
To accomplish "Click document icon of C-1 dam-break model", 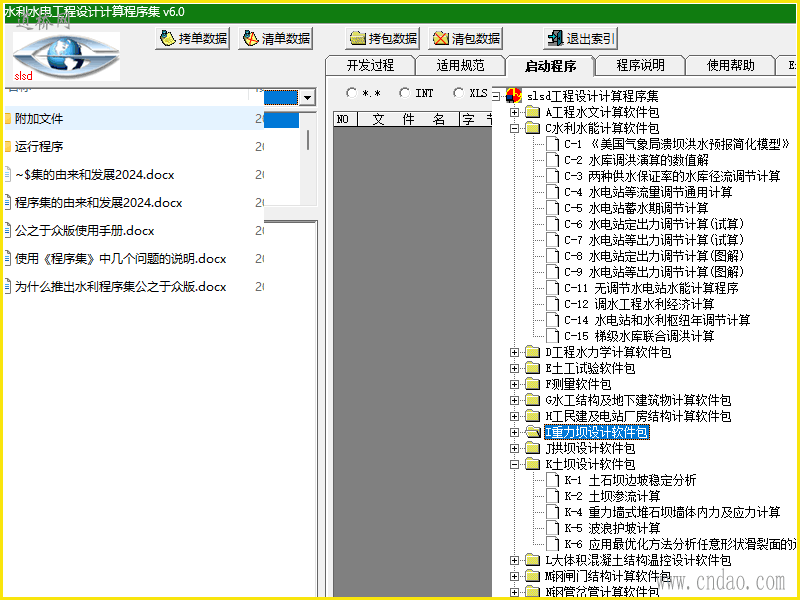I will pyautogui.click(x=552, y=144).
